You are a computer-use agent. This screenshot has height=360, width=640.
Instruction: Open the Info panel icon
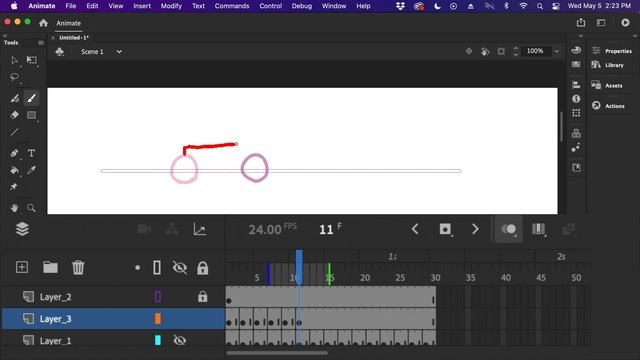(x=576, y=99)
